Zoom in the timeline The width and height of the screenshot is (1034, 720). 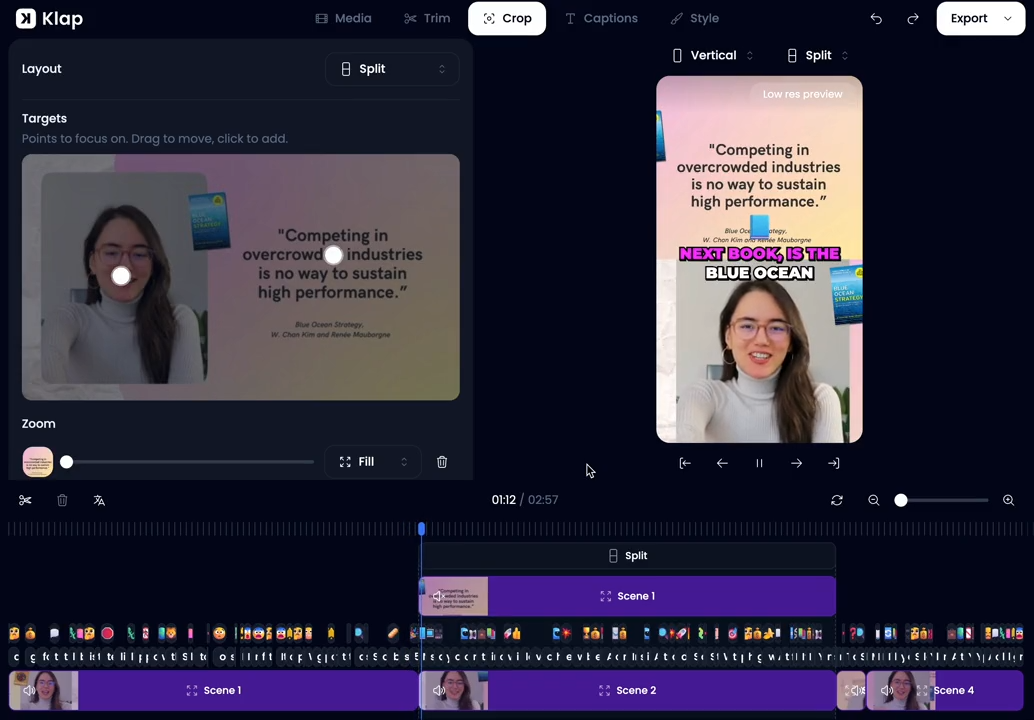[1008, 500]
